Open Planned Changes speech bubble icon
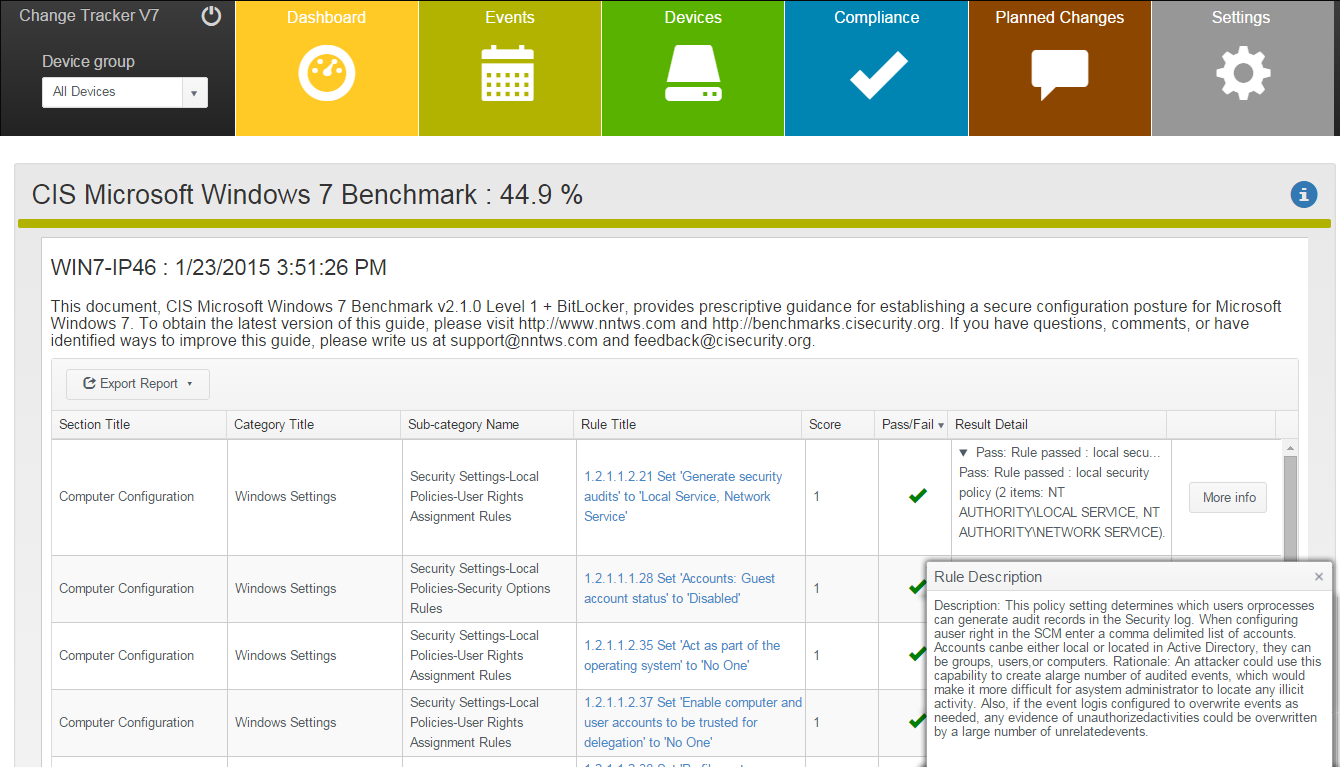This screenshot has height=767, width=1340. [1060, 74]
